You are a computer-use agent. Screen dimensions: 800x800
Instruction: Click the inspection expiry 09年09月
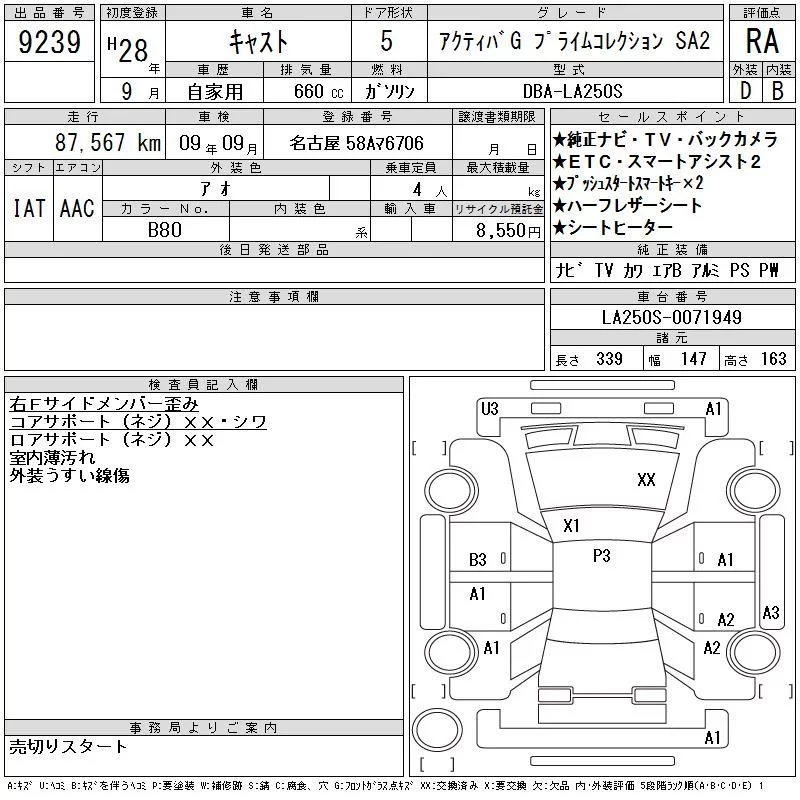click(218, 143)
